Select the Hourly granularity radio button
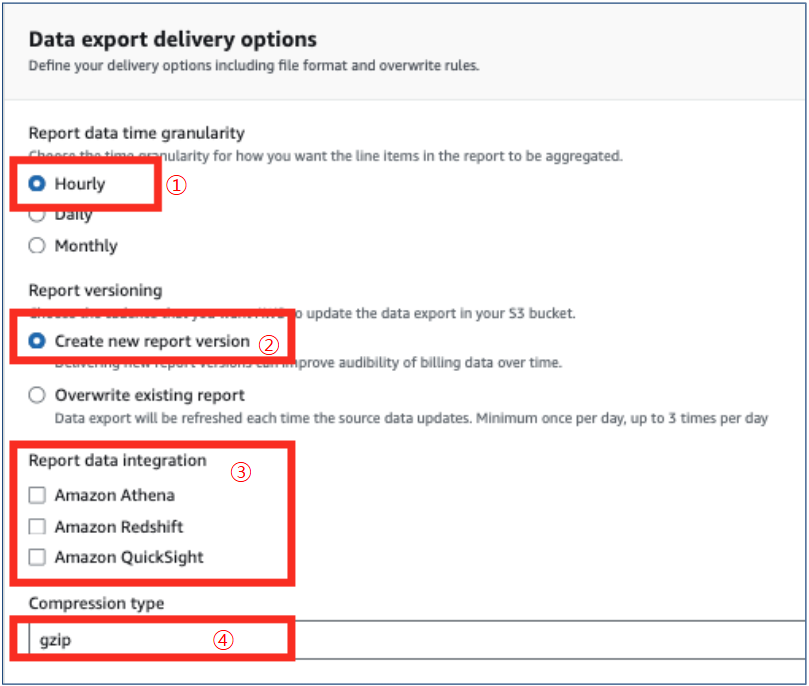Viewport: 809px width, 686px height. [x=37, y=184]
